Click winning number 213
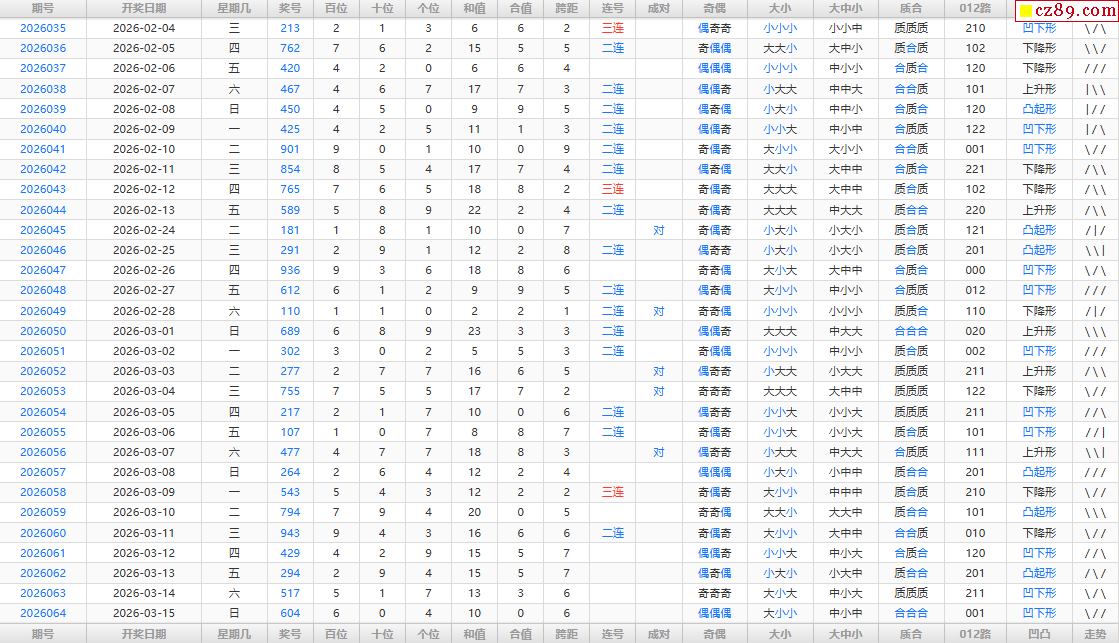 [290, 28]
